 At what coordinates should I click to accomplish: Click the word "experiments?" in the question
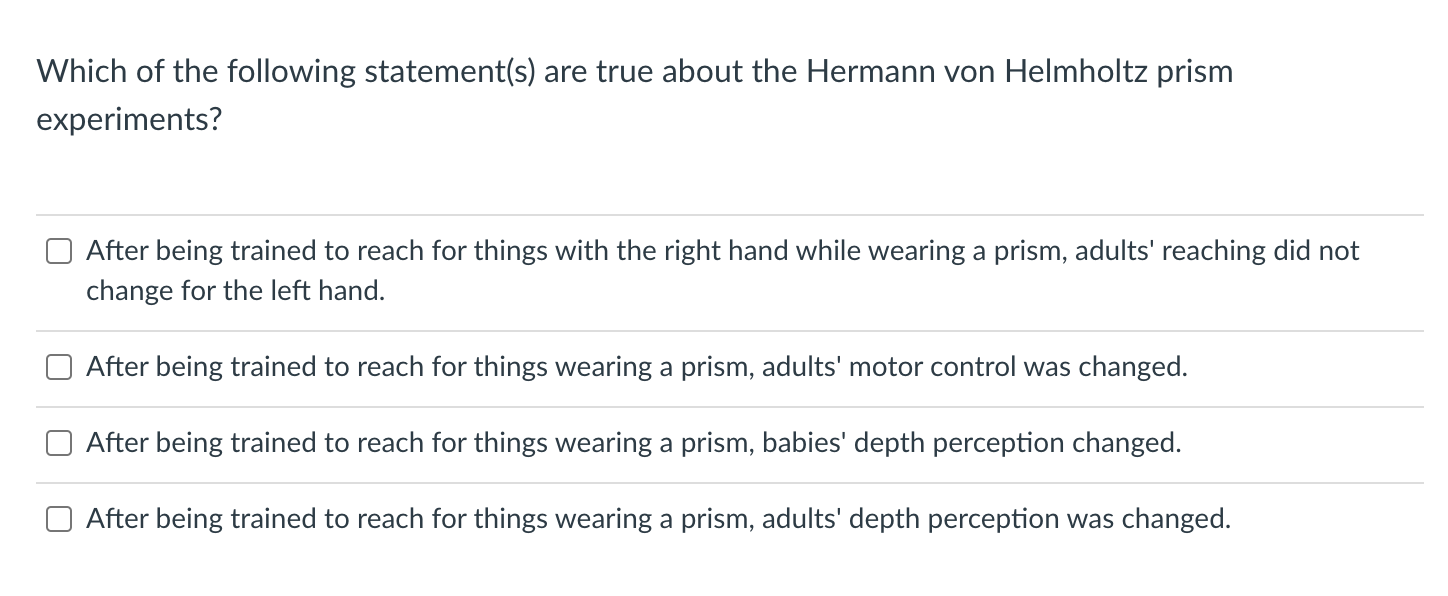pos(130,120)
